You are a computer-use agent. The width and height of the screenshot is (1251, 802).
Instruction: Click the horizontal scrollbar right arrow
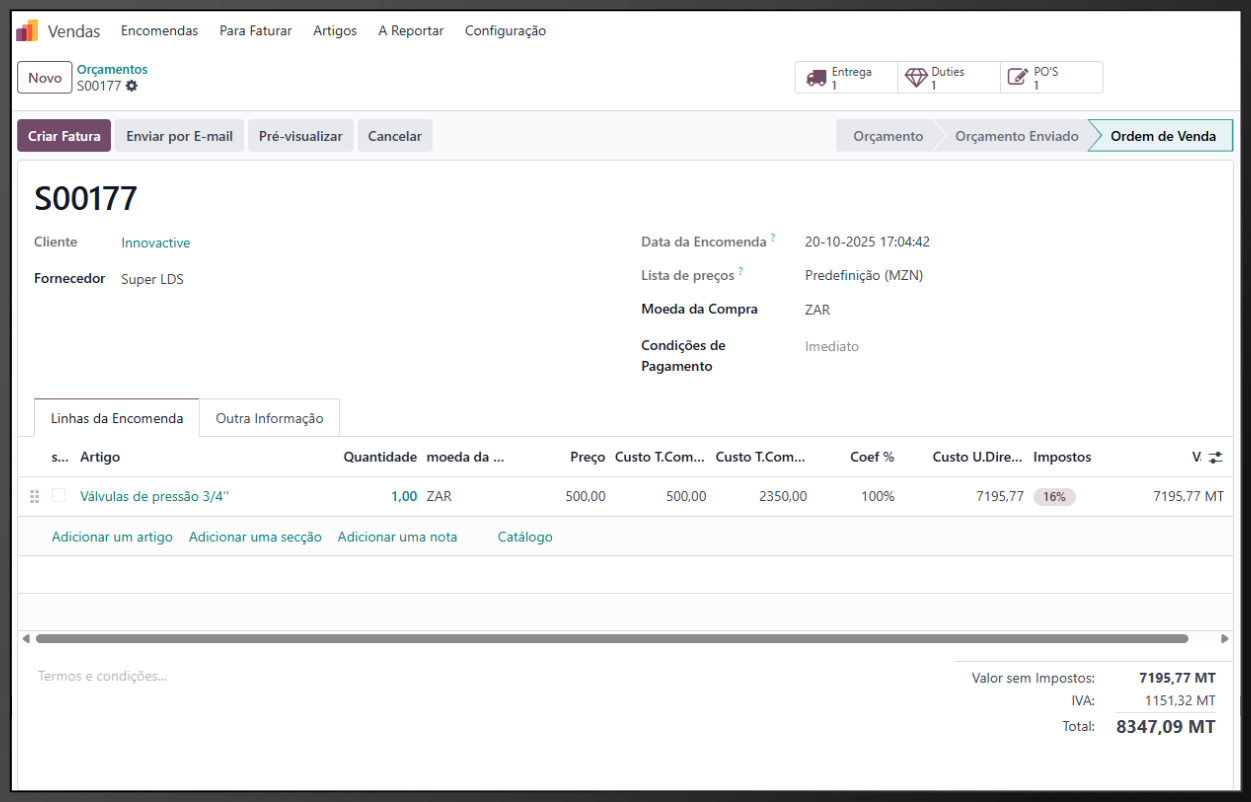point(1224,638)
